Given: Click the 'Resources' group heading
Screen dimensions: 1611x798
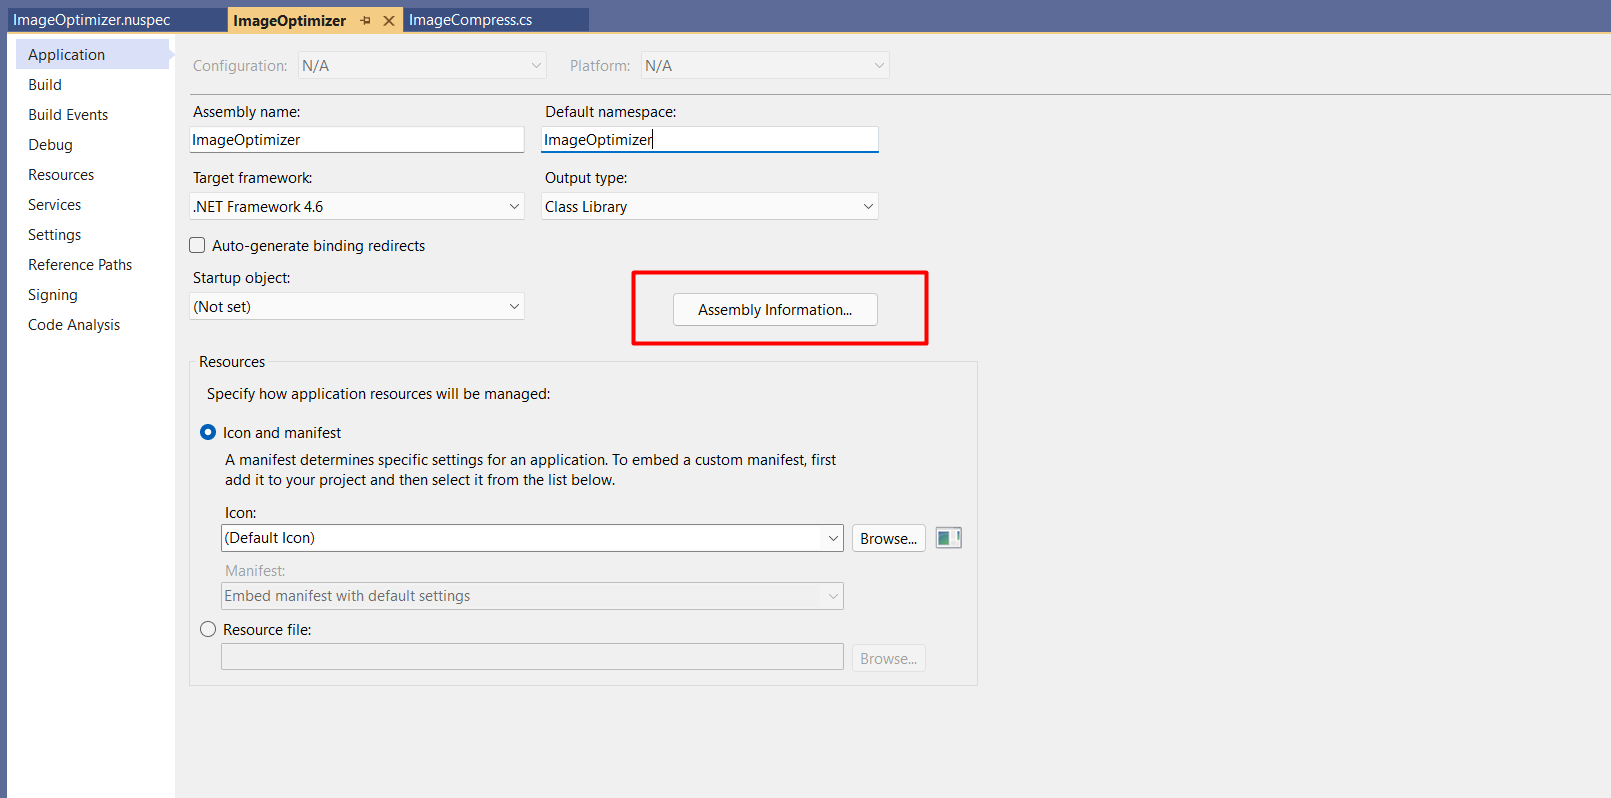Looking at the screenshot, I should (x=232, y=362).
